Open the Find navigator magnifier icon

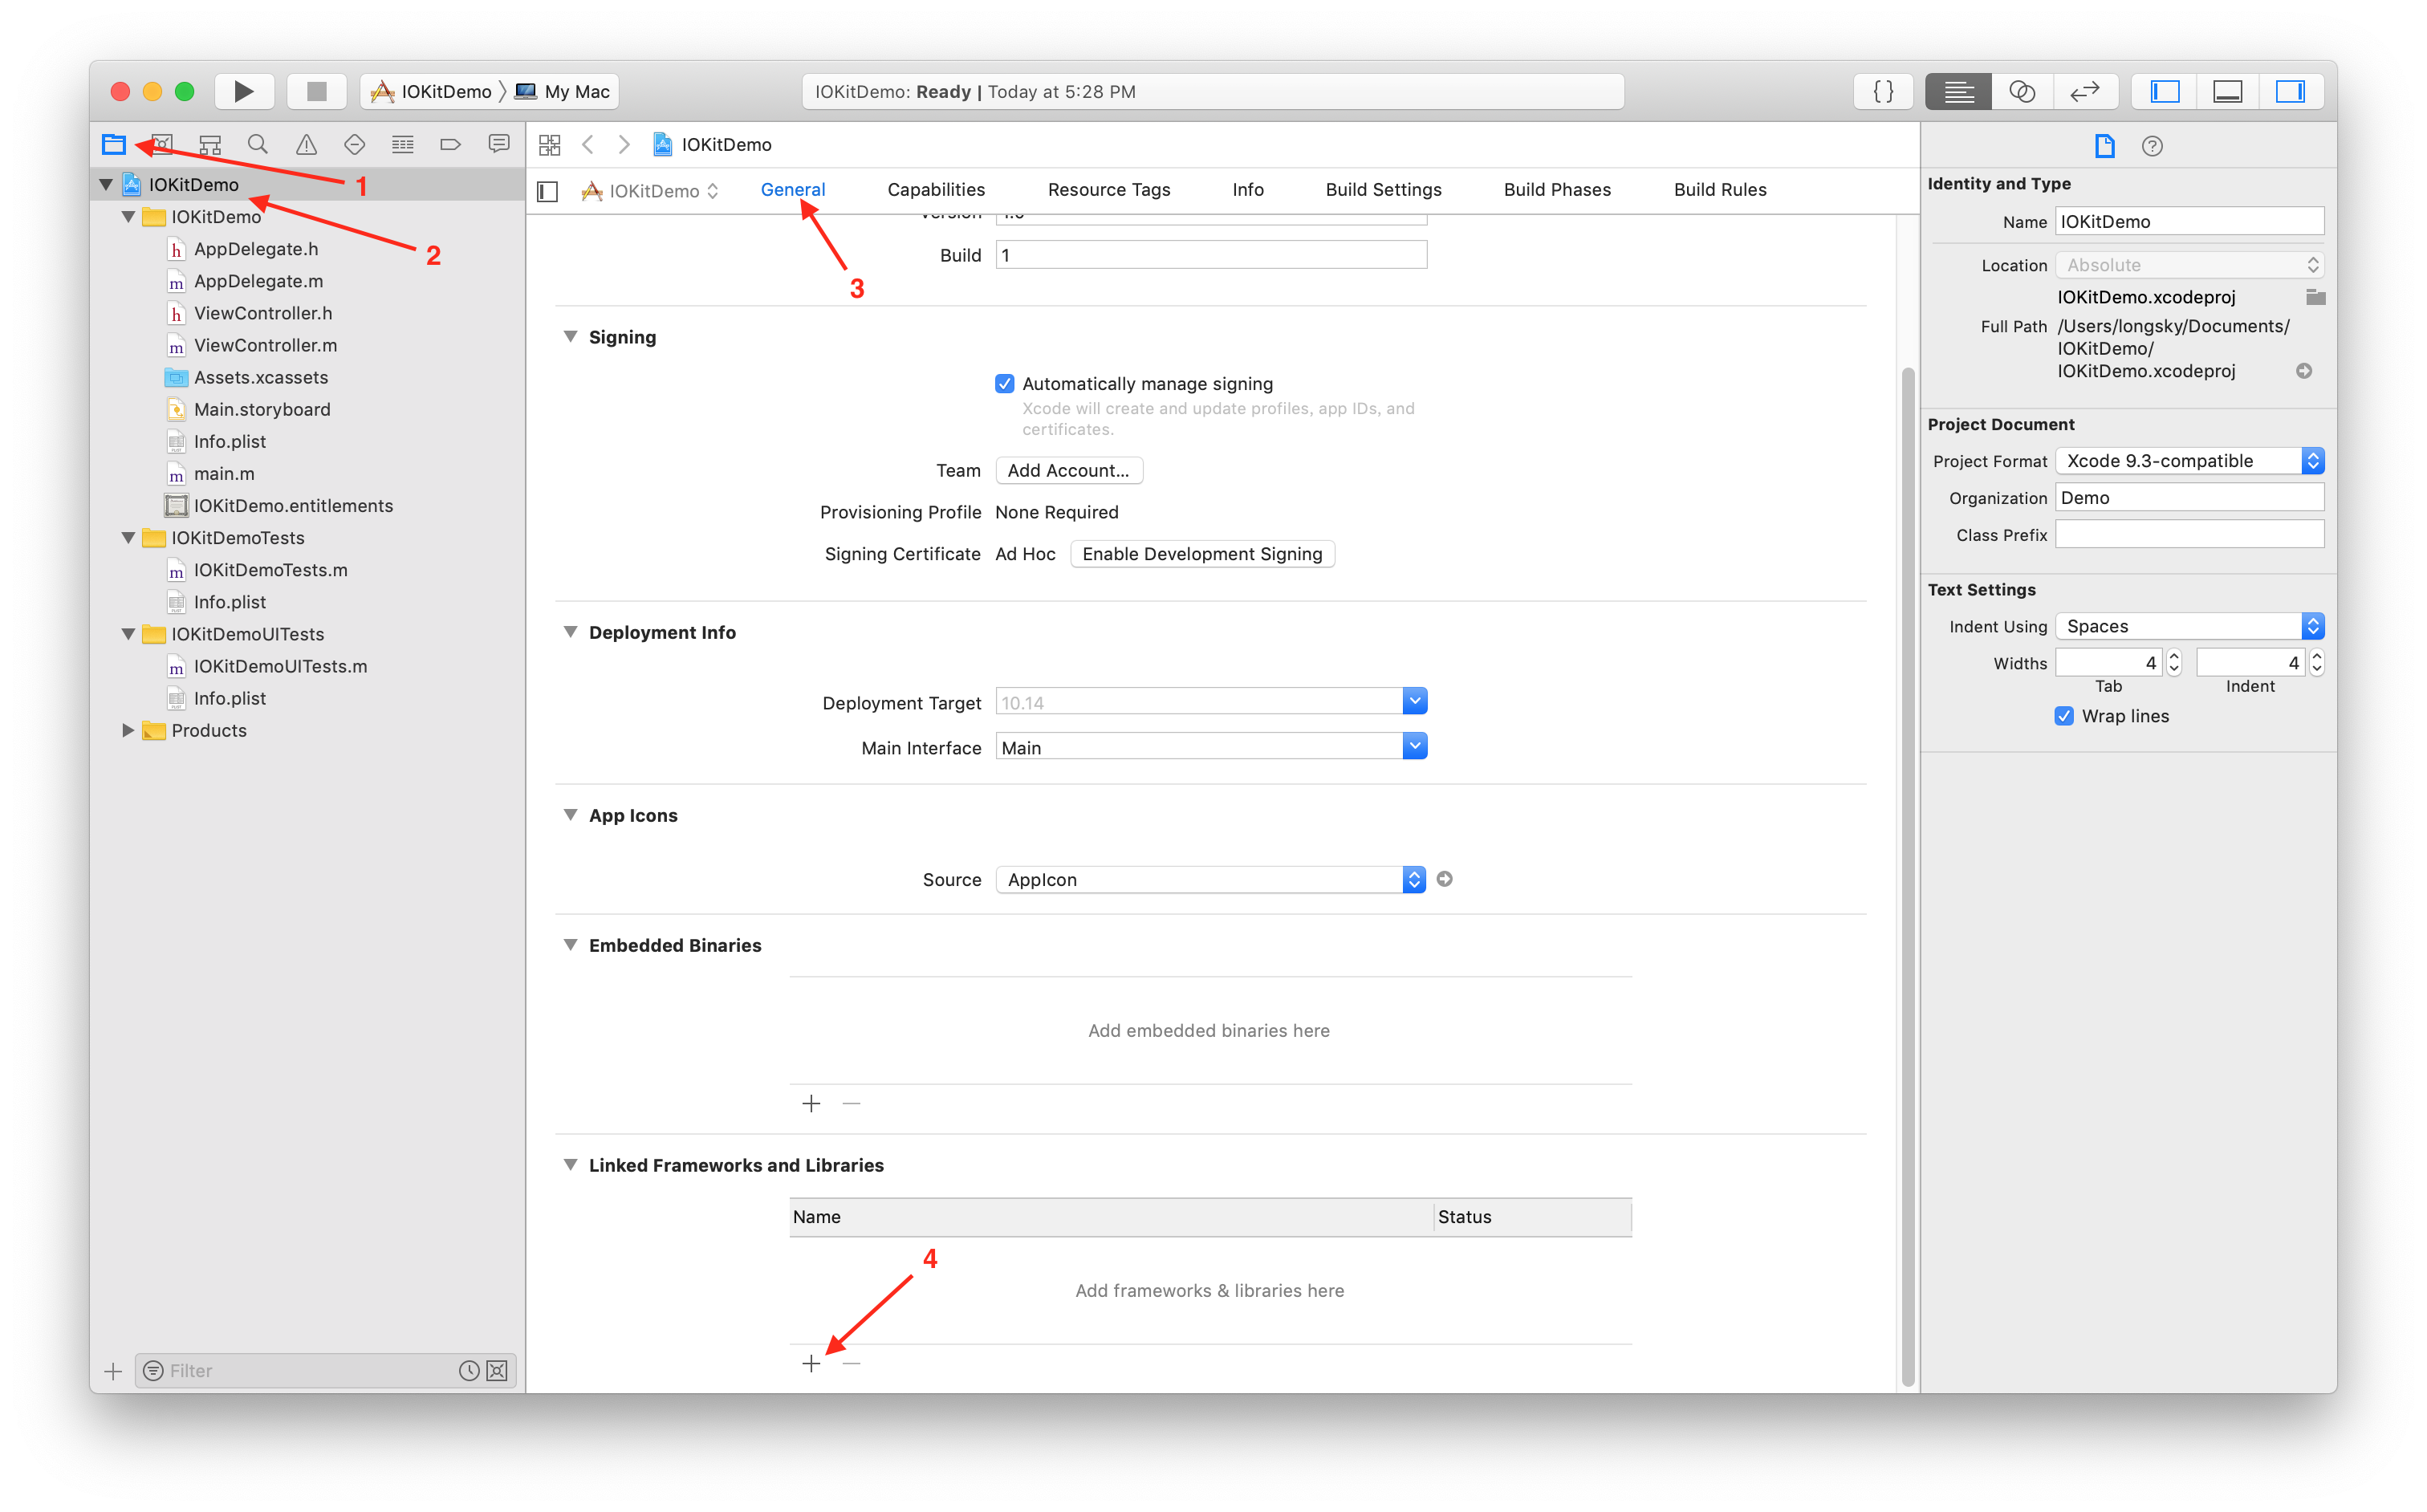click(258, 145)
